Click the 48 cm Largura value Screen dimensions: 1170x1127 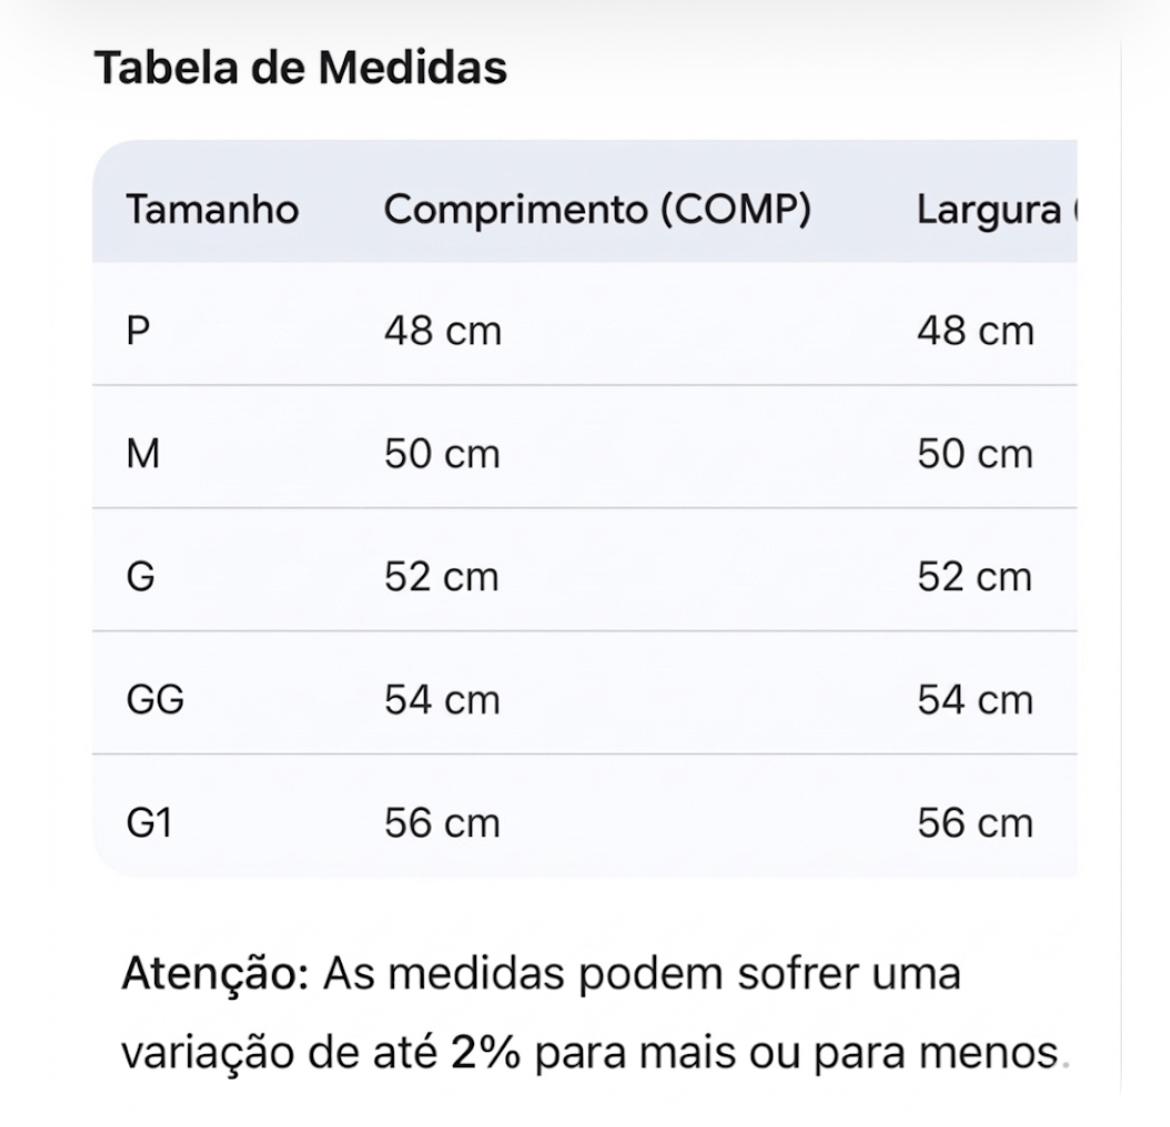[975, 331]
